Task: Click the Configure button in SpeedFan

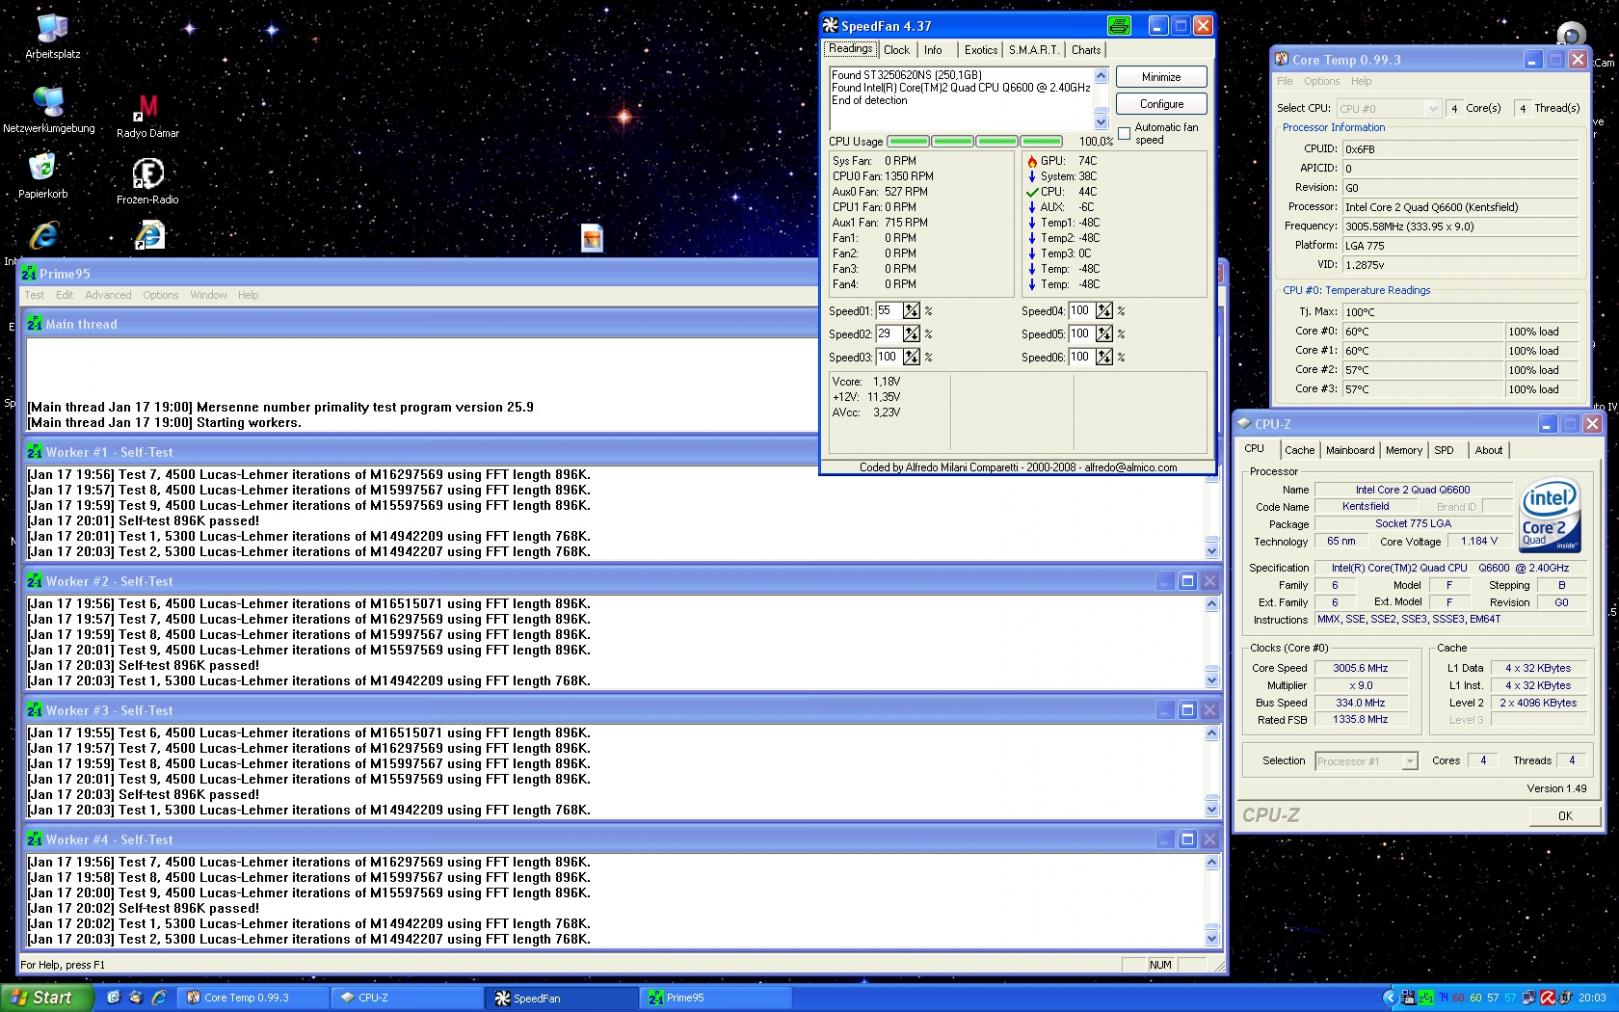Action: (x=1161, y=104)
